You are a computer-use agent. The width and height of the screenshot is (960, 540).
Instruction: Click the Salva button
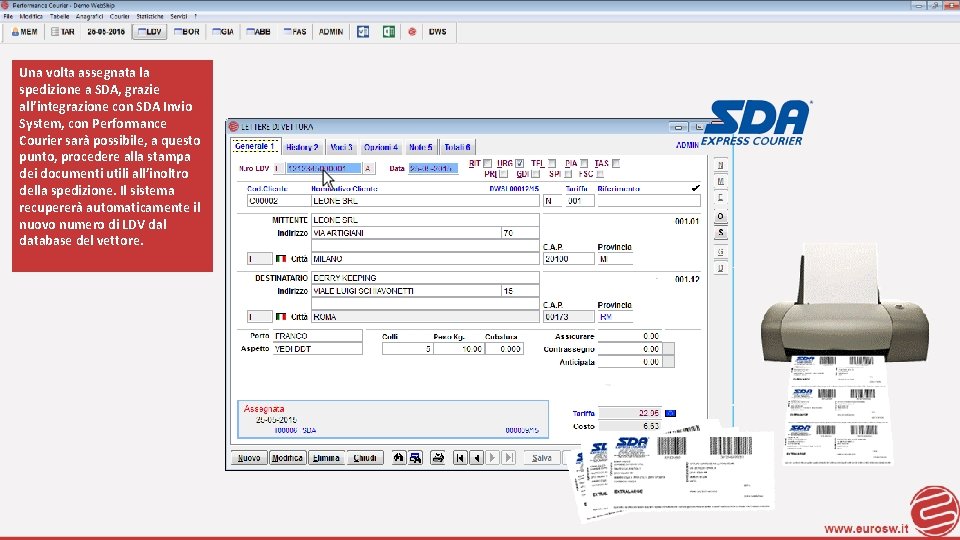(x=542, y=458)
